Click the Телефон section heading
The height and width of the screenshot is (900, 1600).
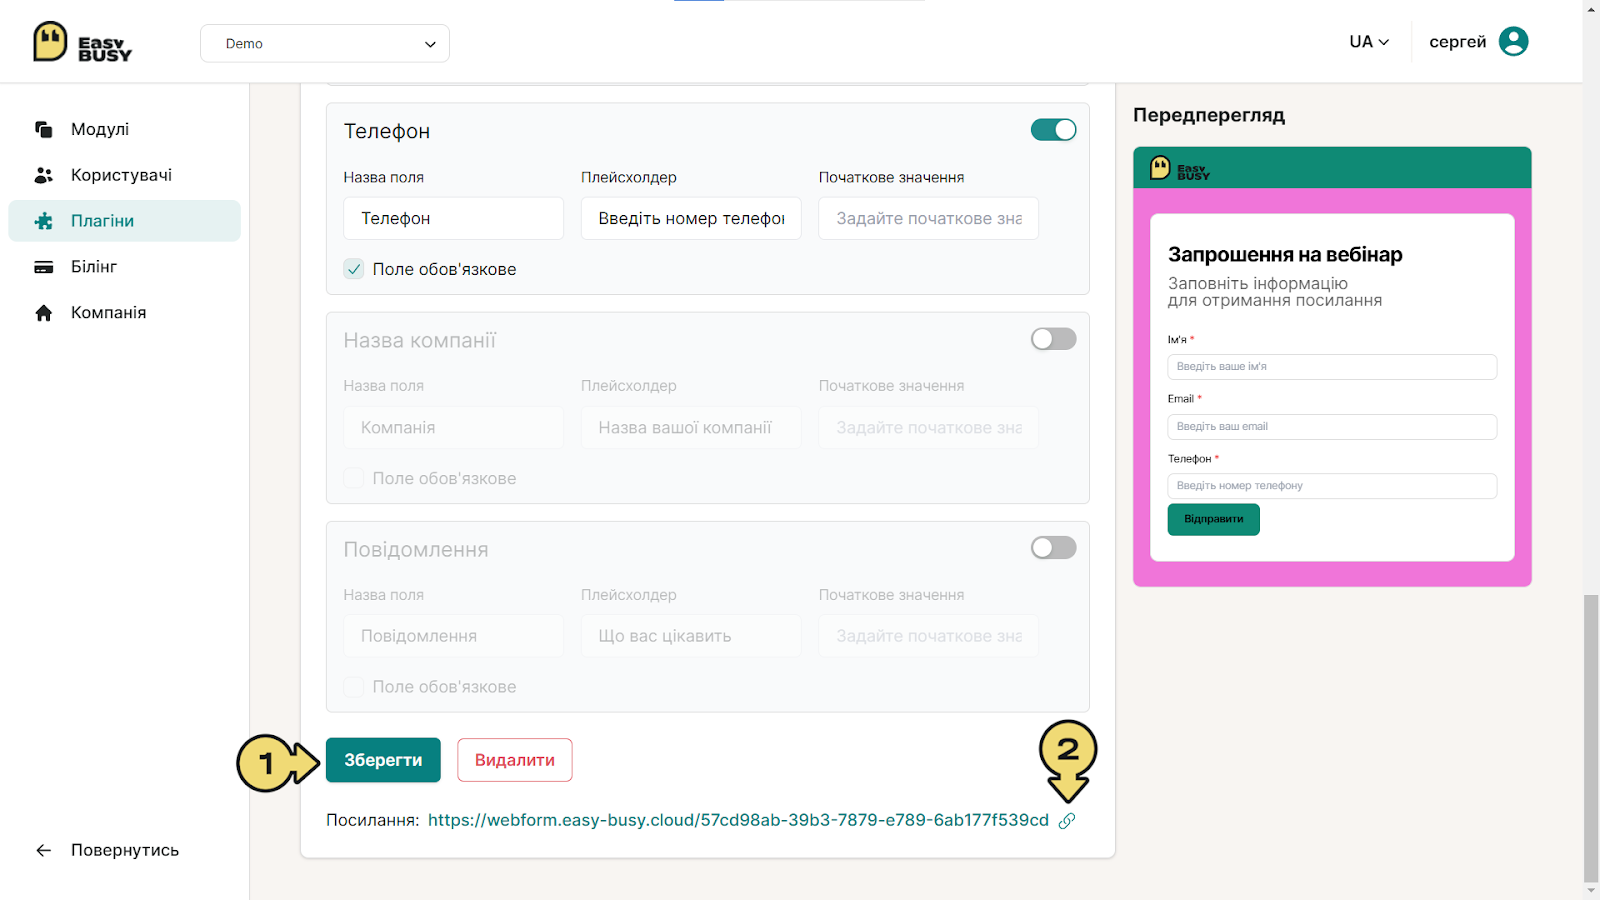tap(387, 131)
